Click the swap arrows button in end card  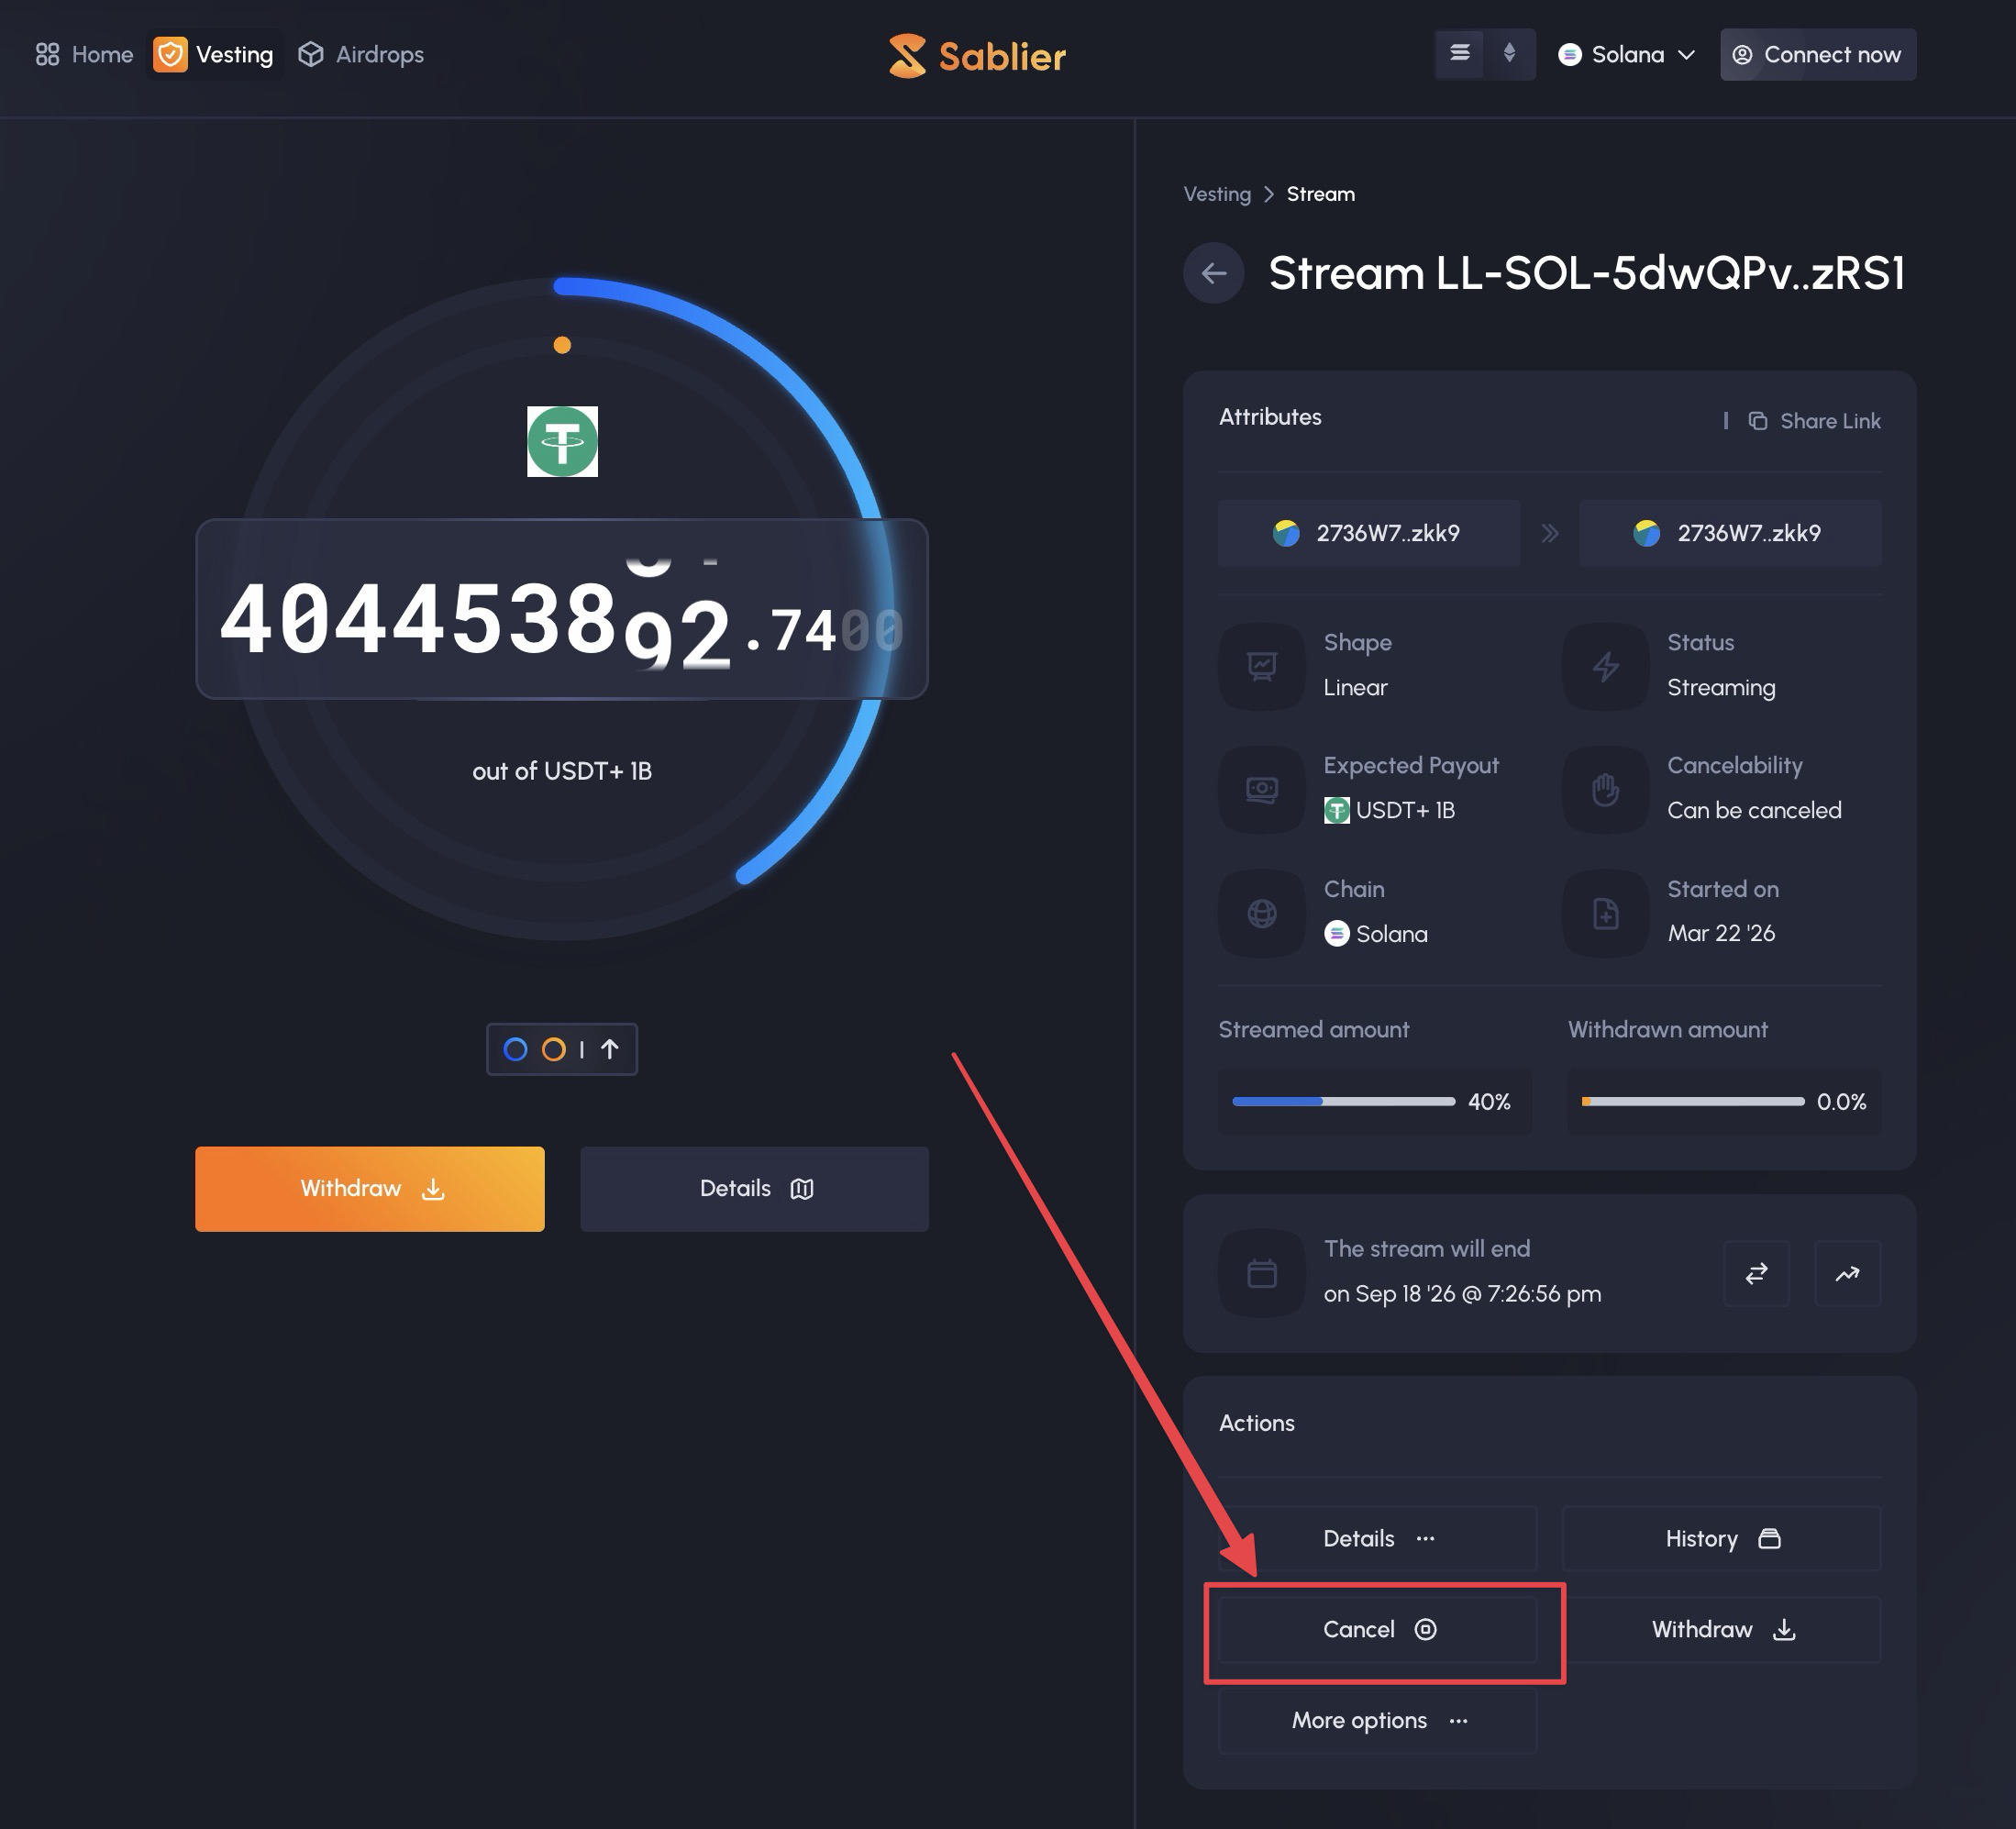click(1756, 1273)
